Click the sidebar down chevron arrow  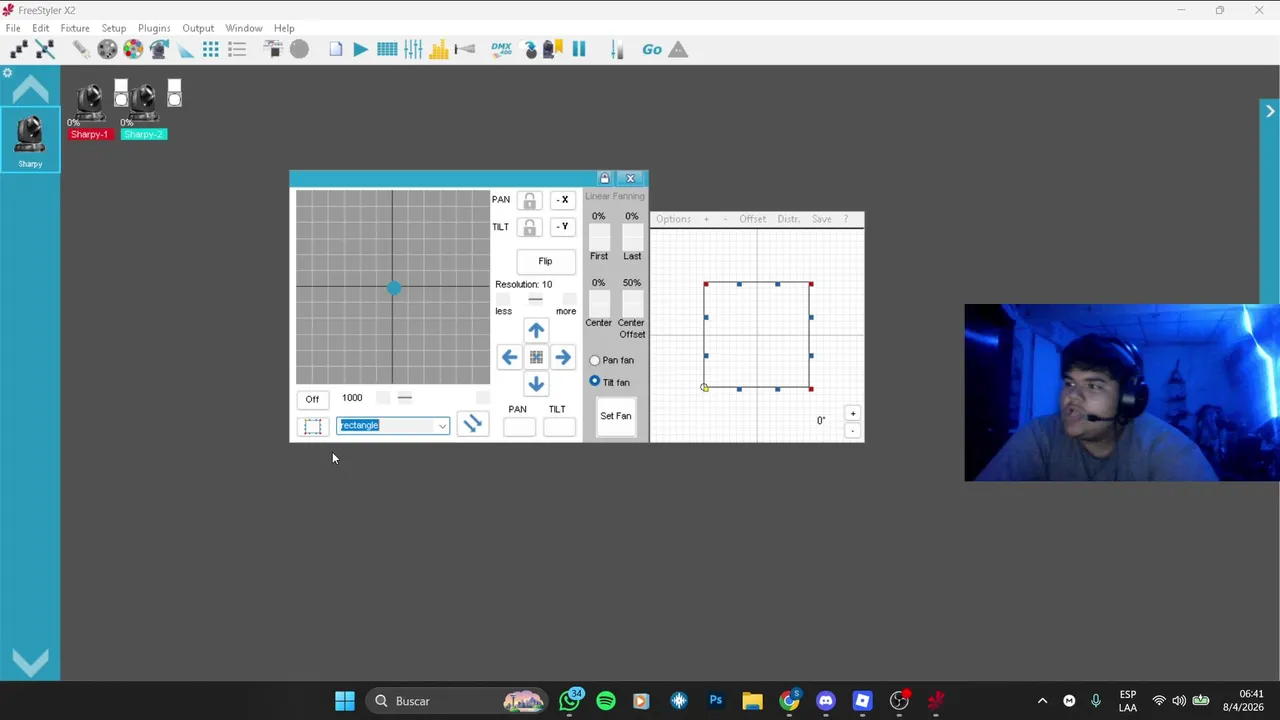tap(30, 662)
